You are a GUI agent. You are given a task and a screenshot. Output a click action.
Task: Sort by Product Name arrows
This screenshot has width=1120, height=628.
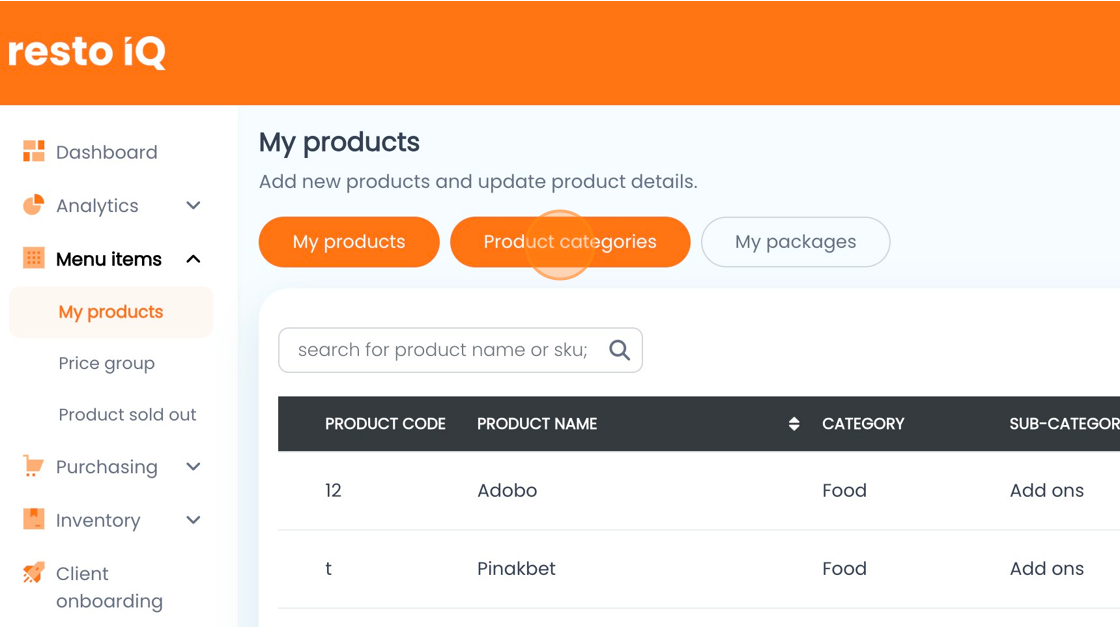794,424
